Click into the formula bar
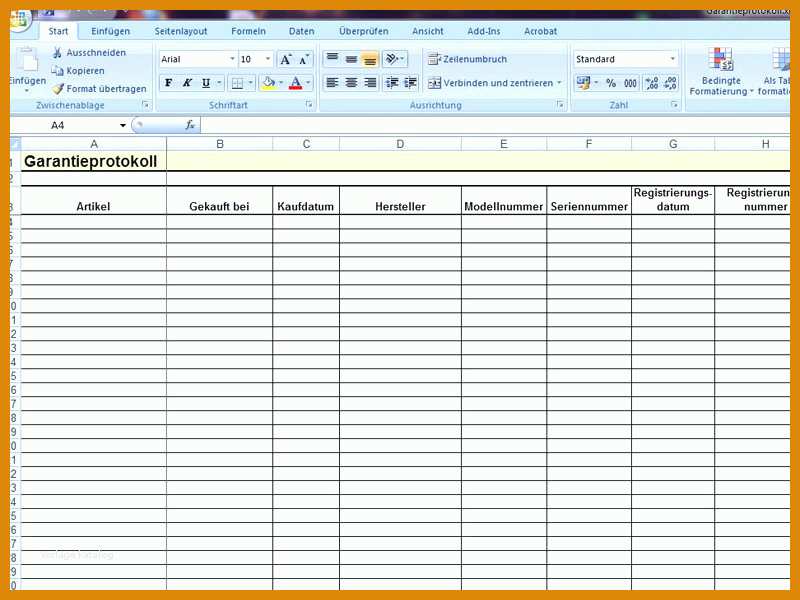This screenshot has width=800, height=600. pyautogui.click(x=495, y=126)
